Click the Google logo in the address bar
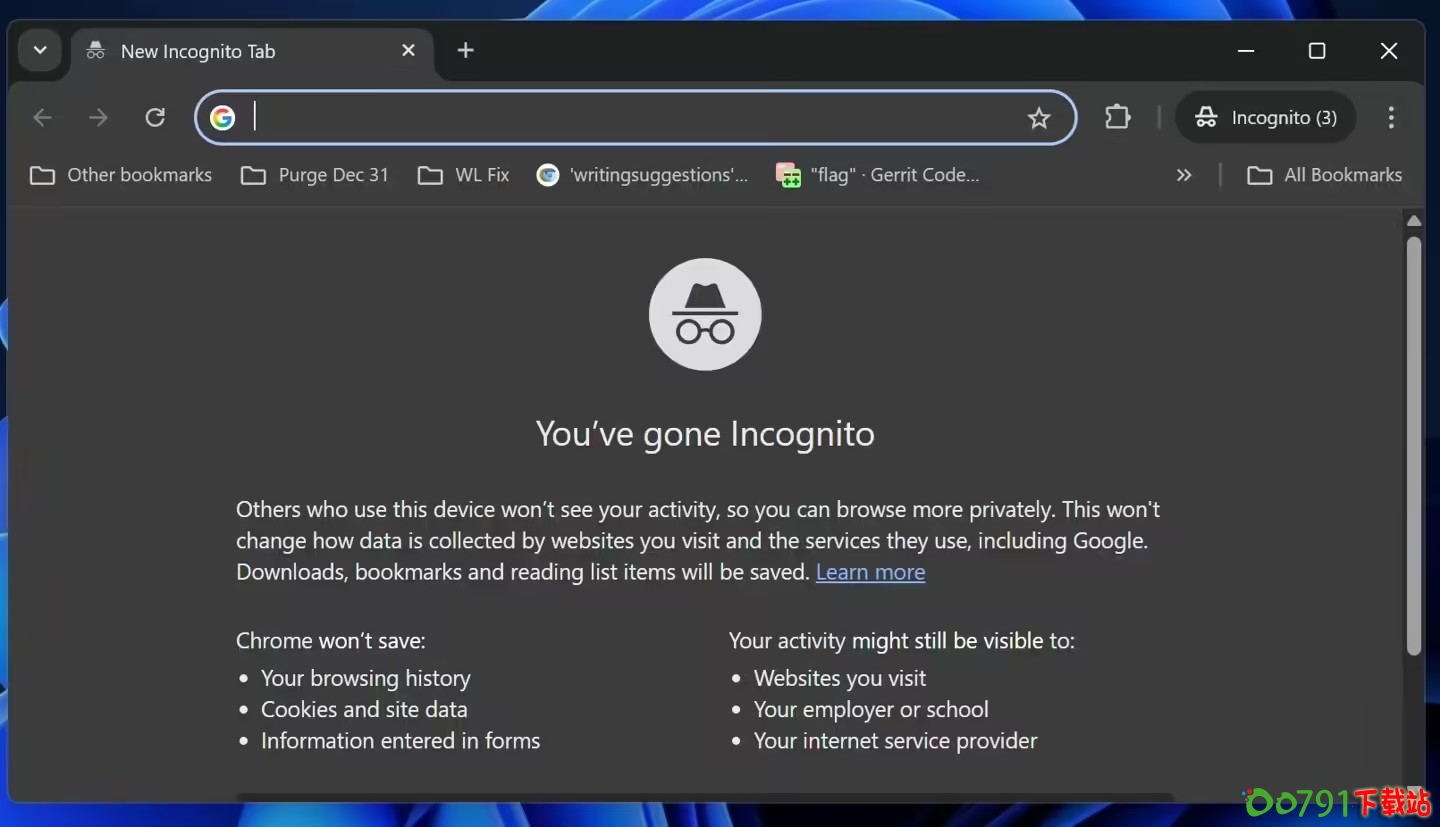 point(222,117)
